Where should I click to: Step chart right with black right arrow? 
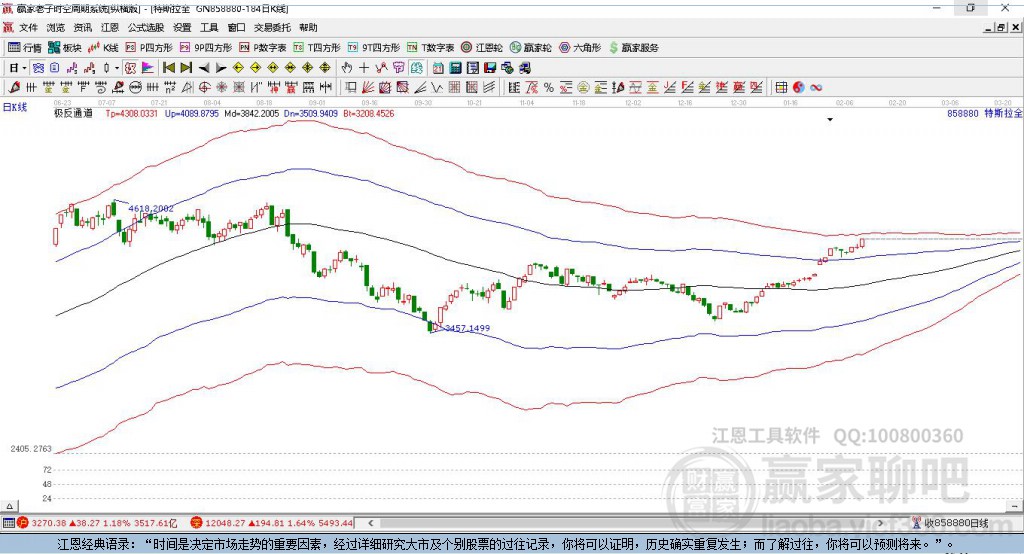tap(221, 68)
